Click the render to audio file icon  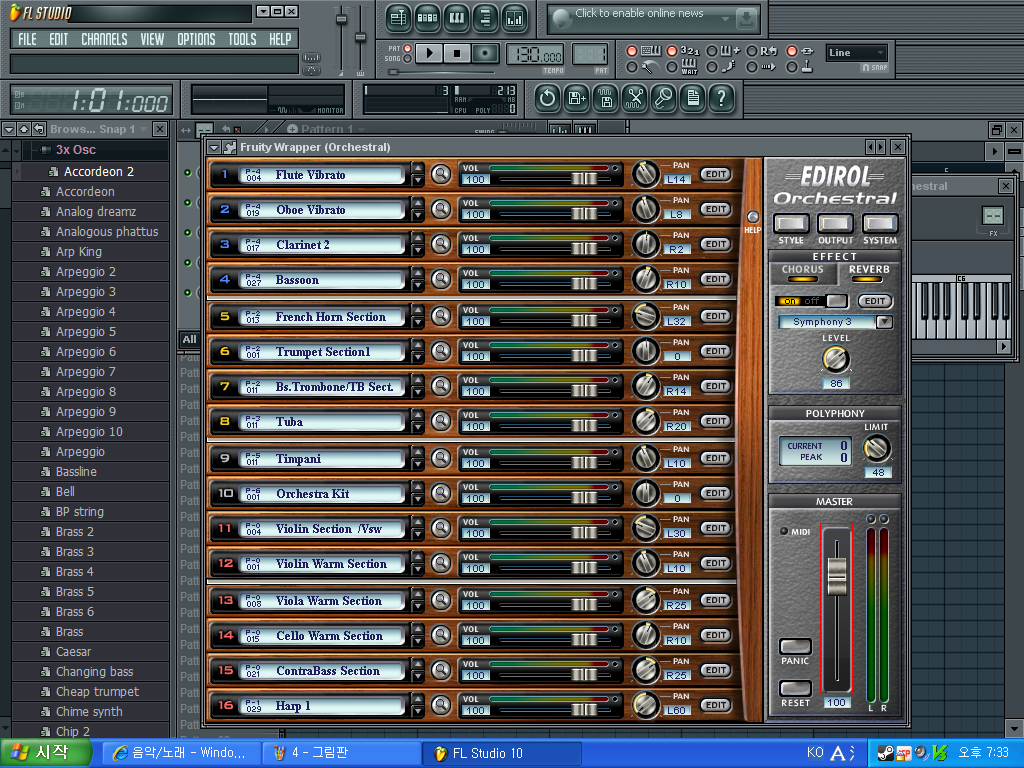pos(606,99)
